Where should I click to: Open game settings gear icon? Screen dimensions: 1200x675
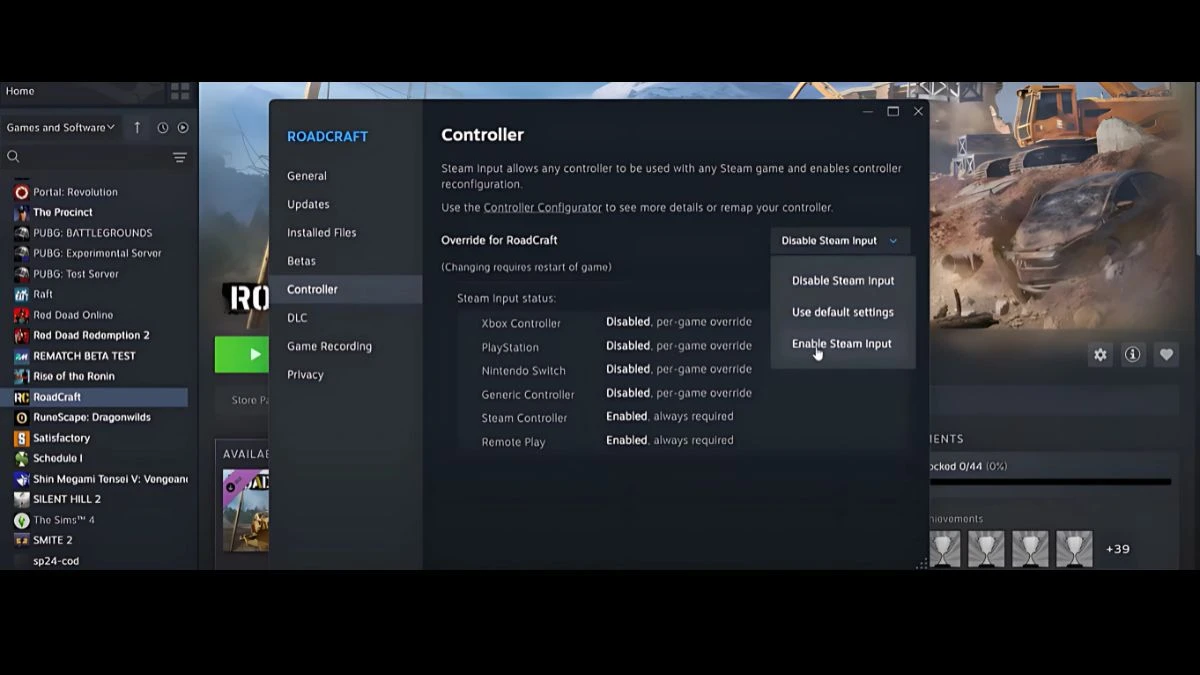1100,354
